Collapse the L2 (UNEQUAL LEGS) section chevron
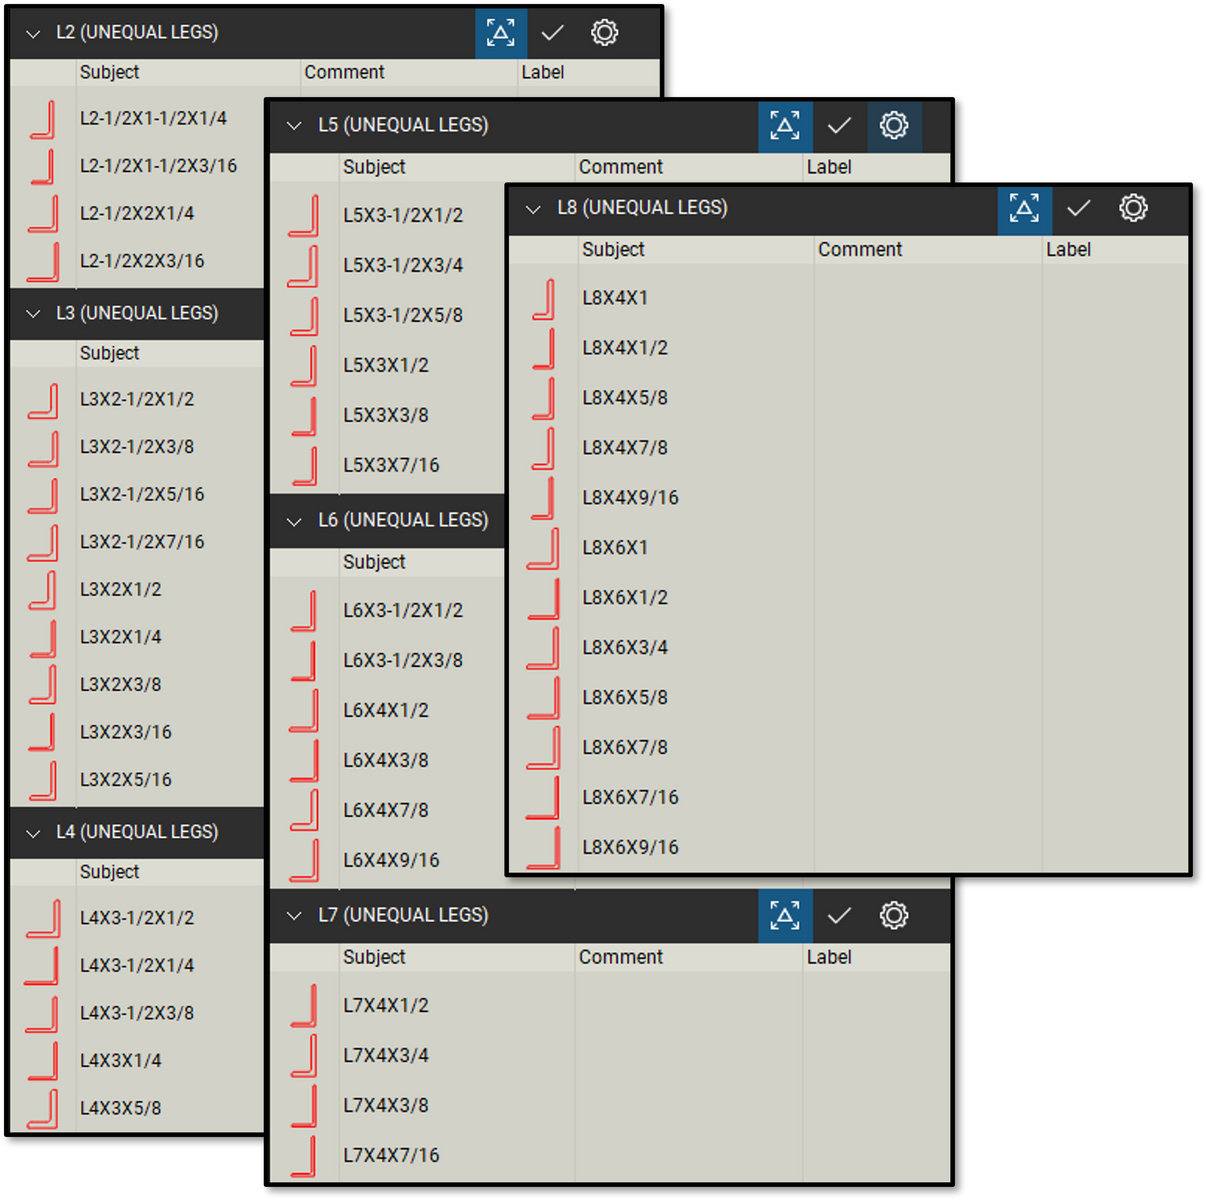 click(x=33, y=33)
